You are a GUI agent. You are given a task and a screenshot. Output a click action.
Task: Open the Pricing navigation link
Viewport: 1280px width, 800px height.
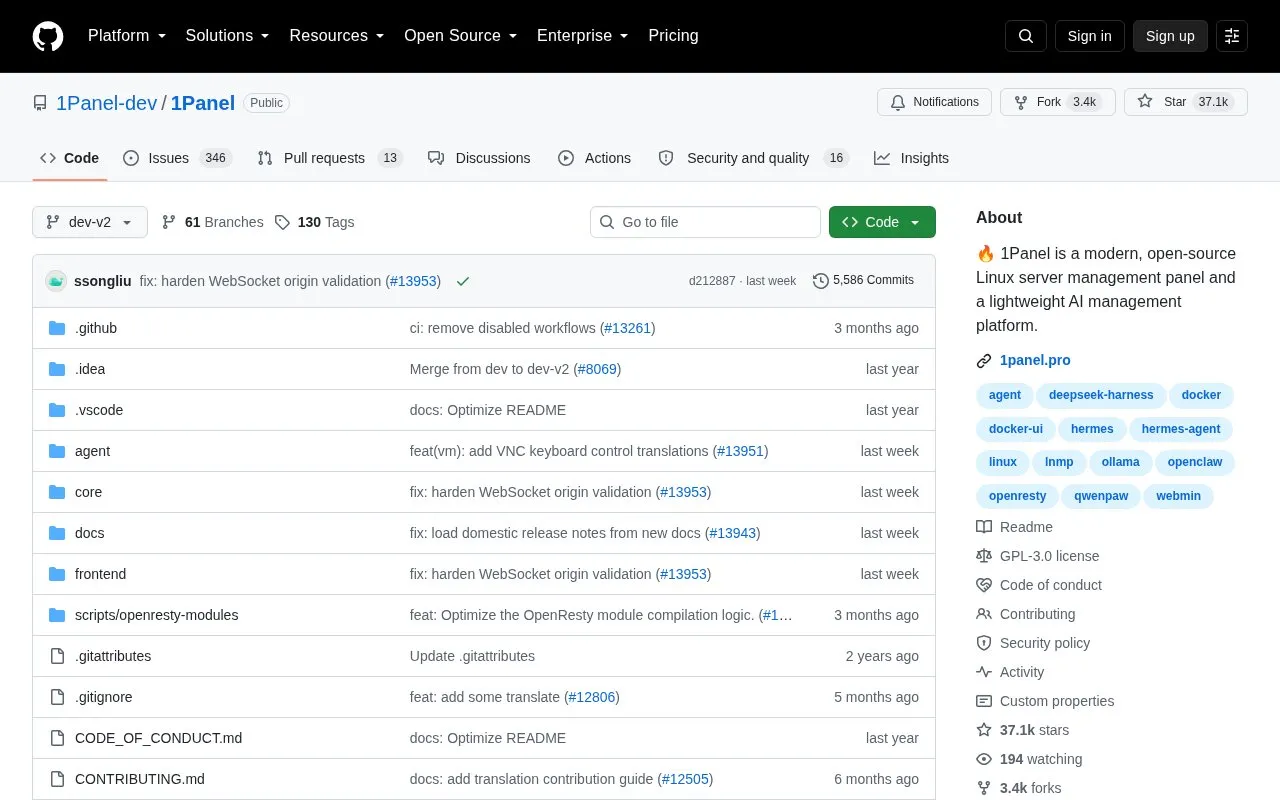pos(673,36)
